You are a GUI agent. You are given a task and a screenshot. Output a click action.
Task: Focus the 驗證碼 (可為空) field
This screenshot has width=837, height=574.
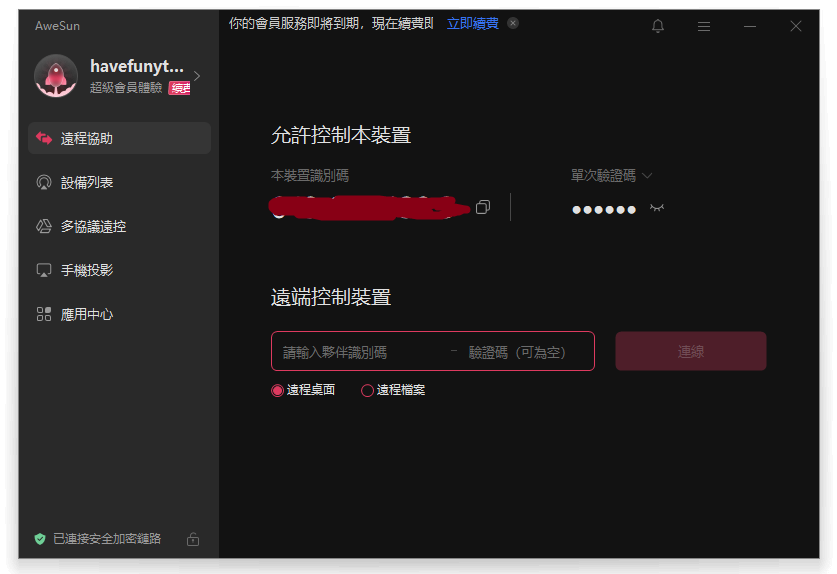pyautogui.click(x=517, y=352)
